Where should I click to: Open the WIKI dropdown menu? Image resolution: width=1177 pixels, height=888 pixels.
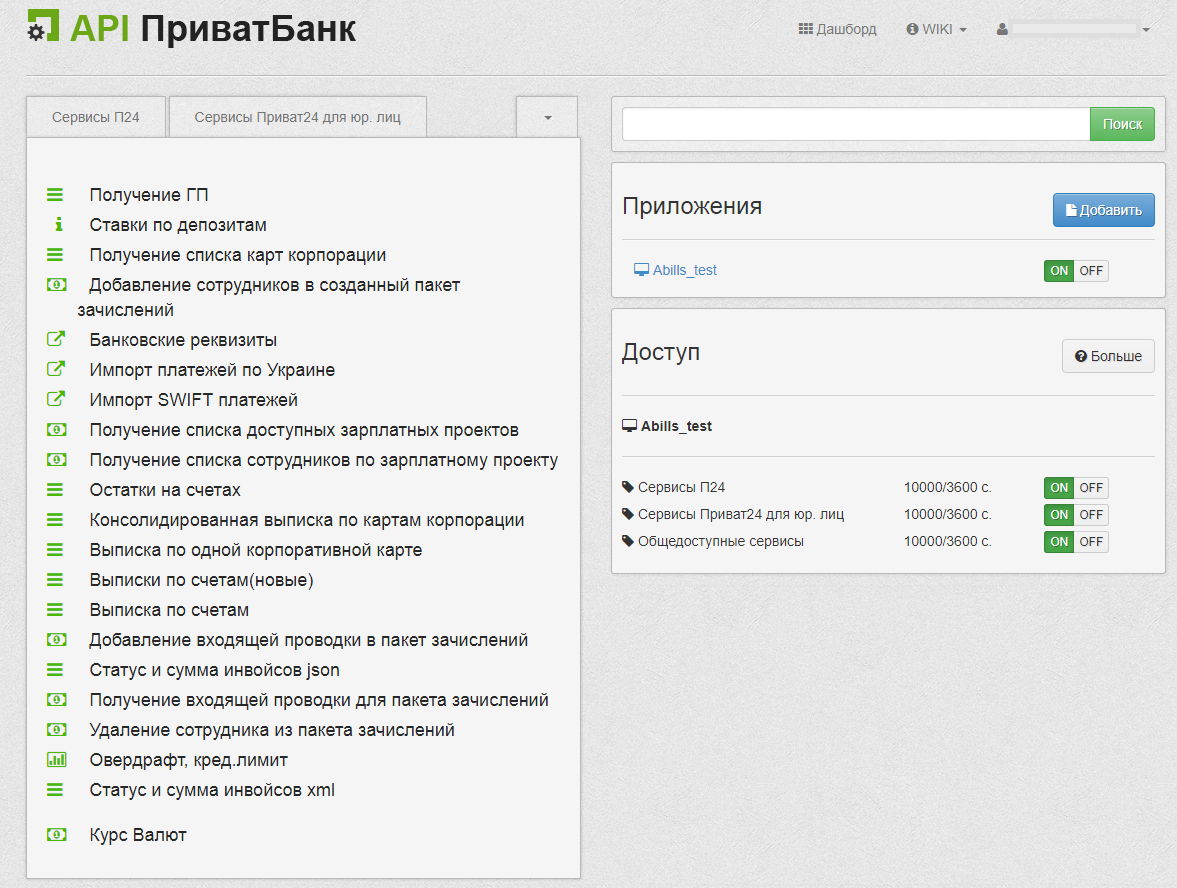937,29
